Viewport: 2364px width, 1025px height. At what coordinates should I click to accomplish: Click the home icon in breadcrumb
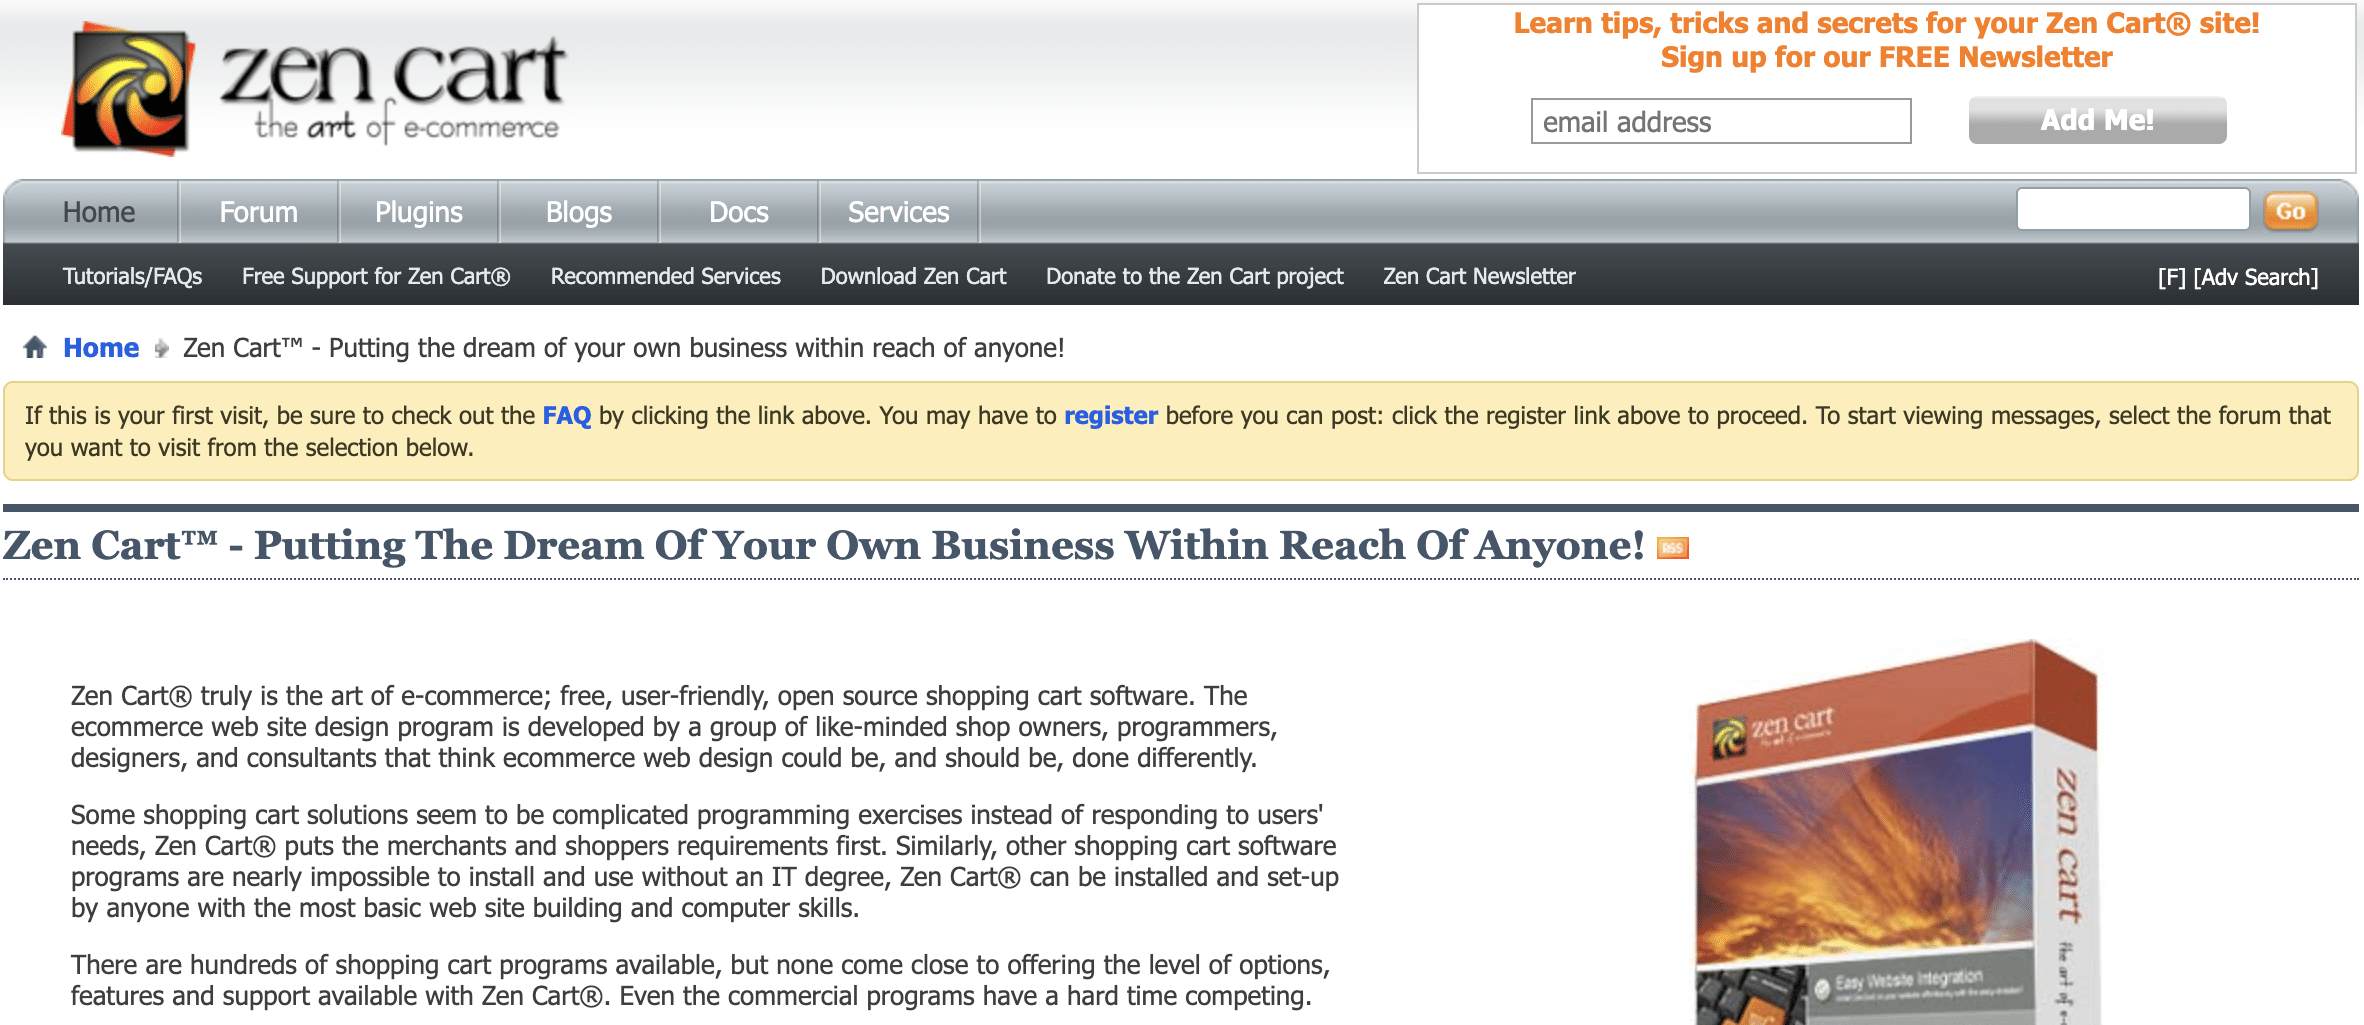tap(35, 347)
